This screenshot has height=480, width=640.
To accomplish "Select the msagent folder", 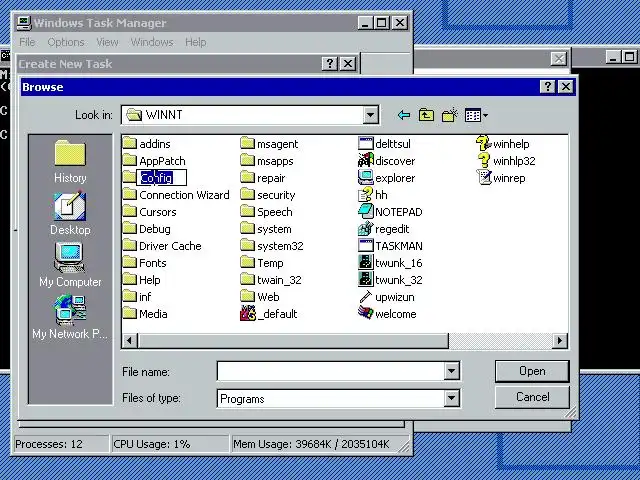I will tap(269, 144).
